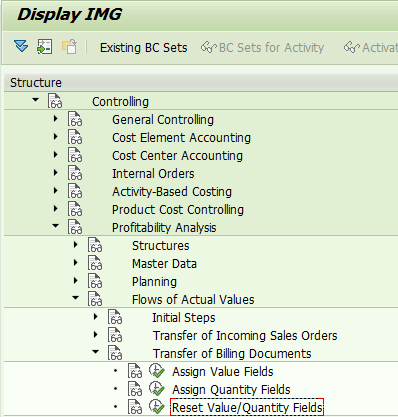
Task: Select the Reset Value/Quantity Fields entry
Action: [x=247, y=407]
